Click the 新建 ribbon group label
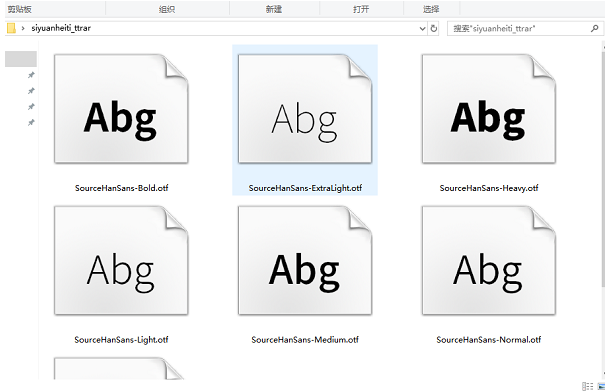This screenshot has height=392, width=614. (274, 9)
